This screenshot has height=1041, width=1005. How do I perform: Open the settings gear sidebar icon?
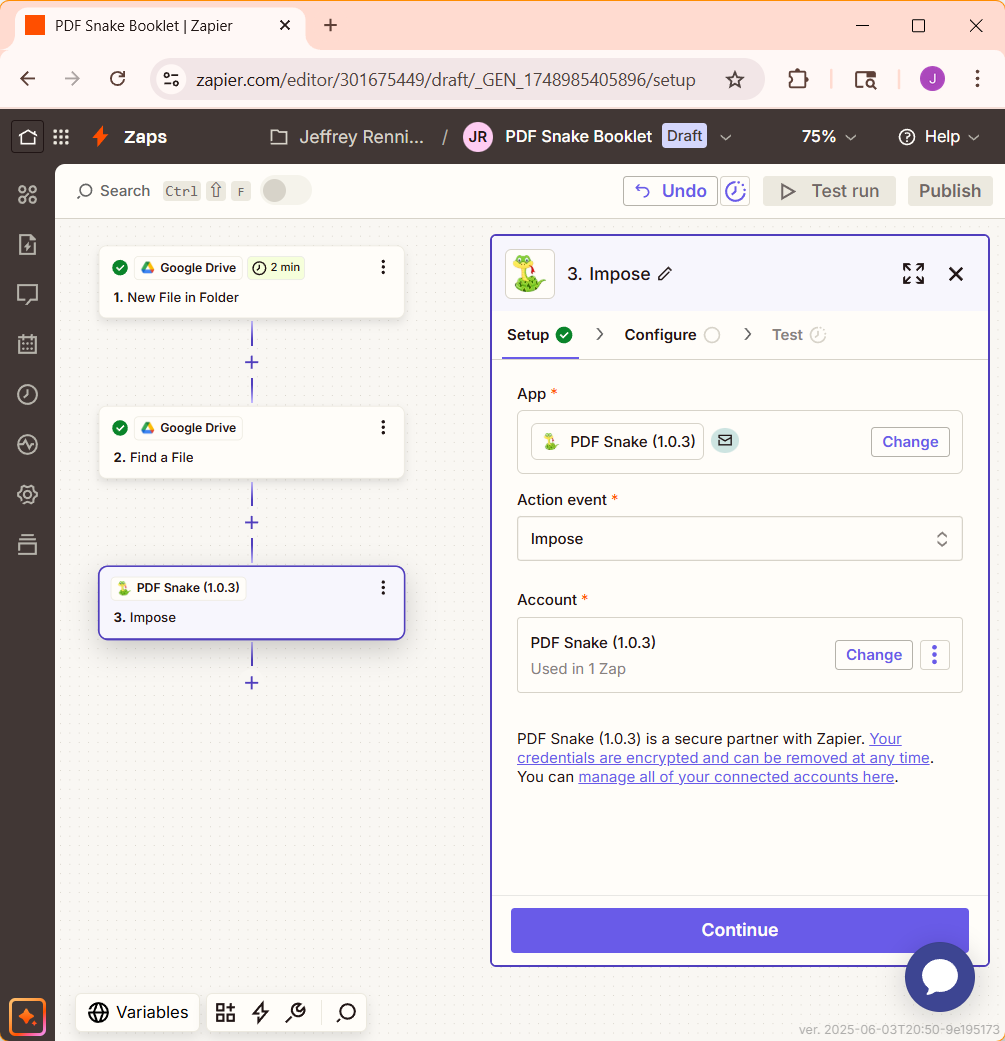tap(27, 494)
